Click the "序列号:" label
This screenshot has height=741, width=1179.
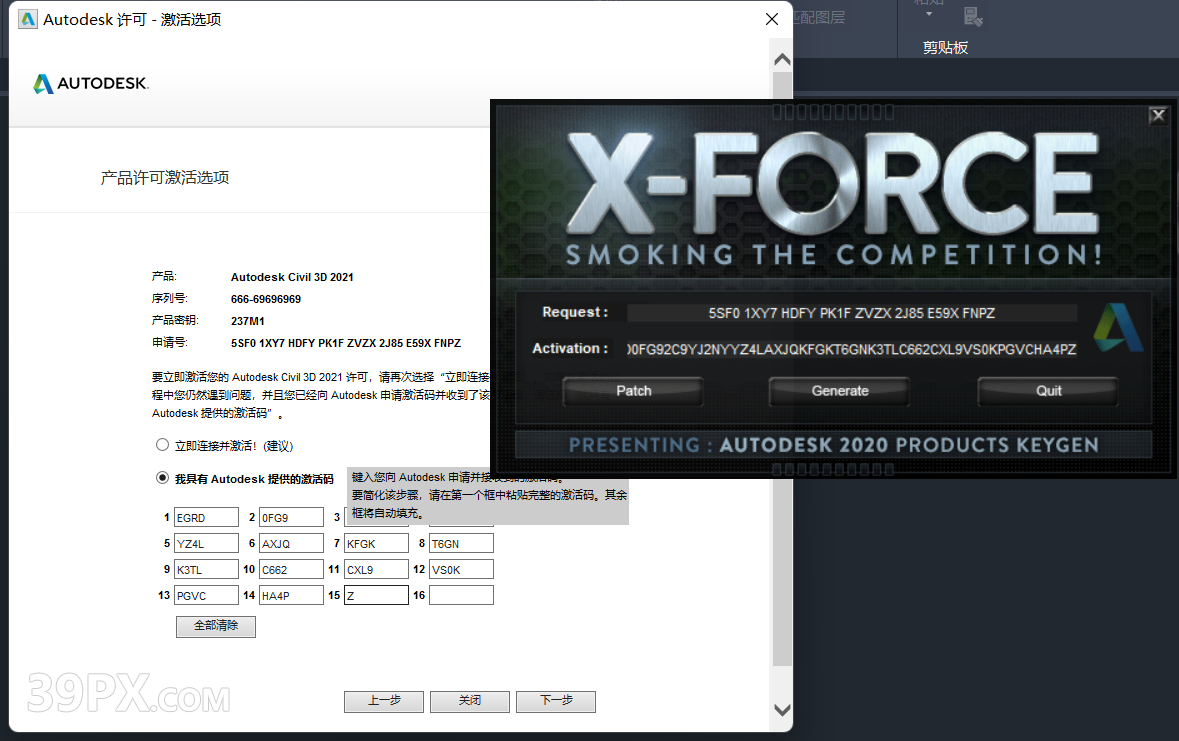pos(170,299)
